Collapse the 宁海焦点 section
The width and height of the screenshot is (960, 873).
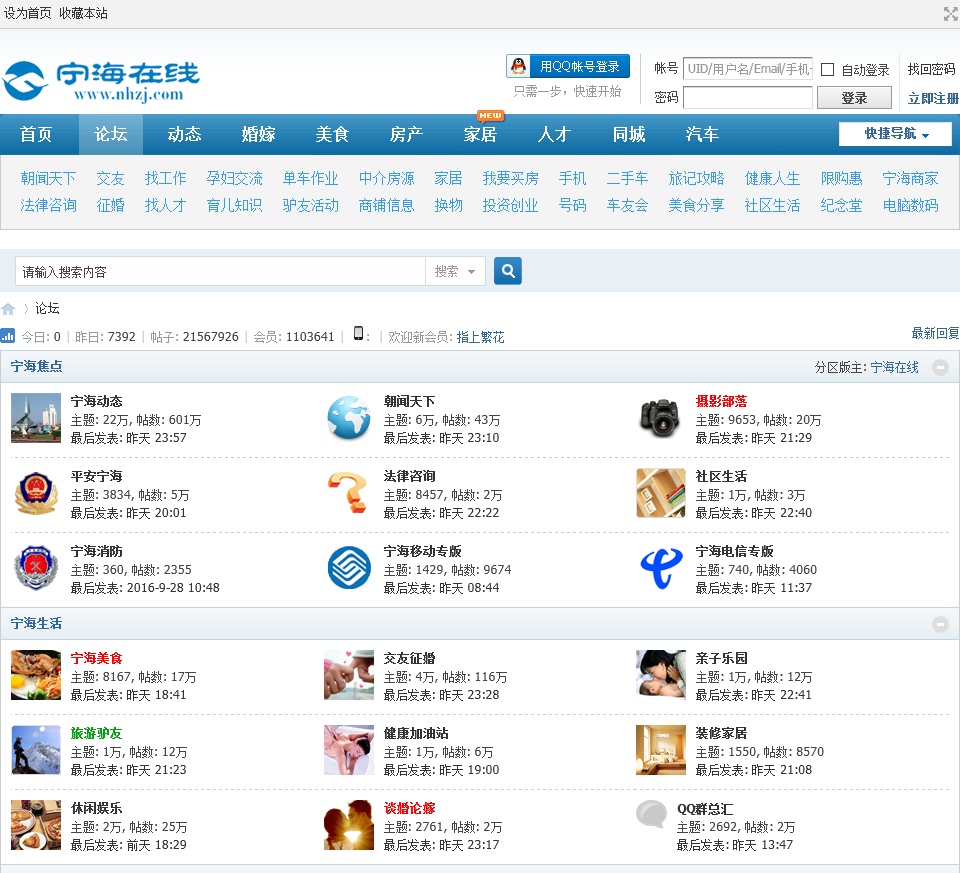click(940, 367)
